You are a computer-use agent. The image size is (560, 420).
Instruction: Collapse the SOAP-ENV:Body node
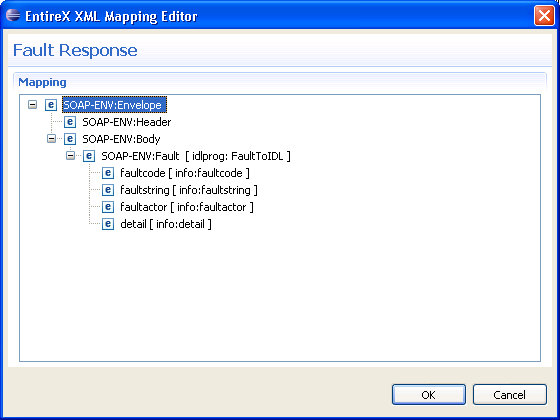pos(51,139)
